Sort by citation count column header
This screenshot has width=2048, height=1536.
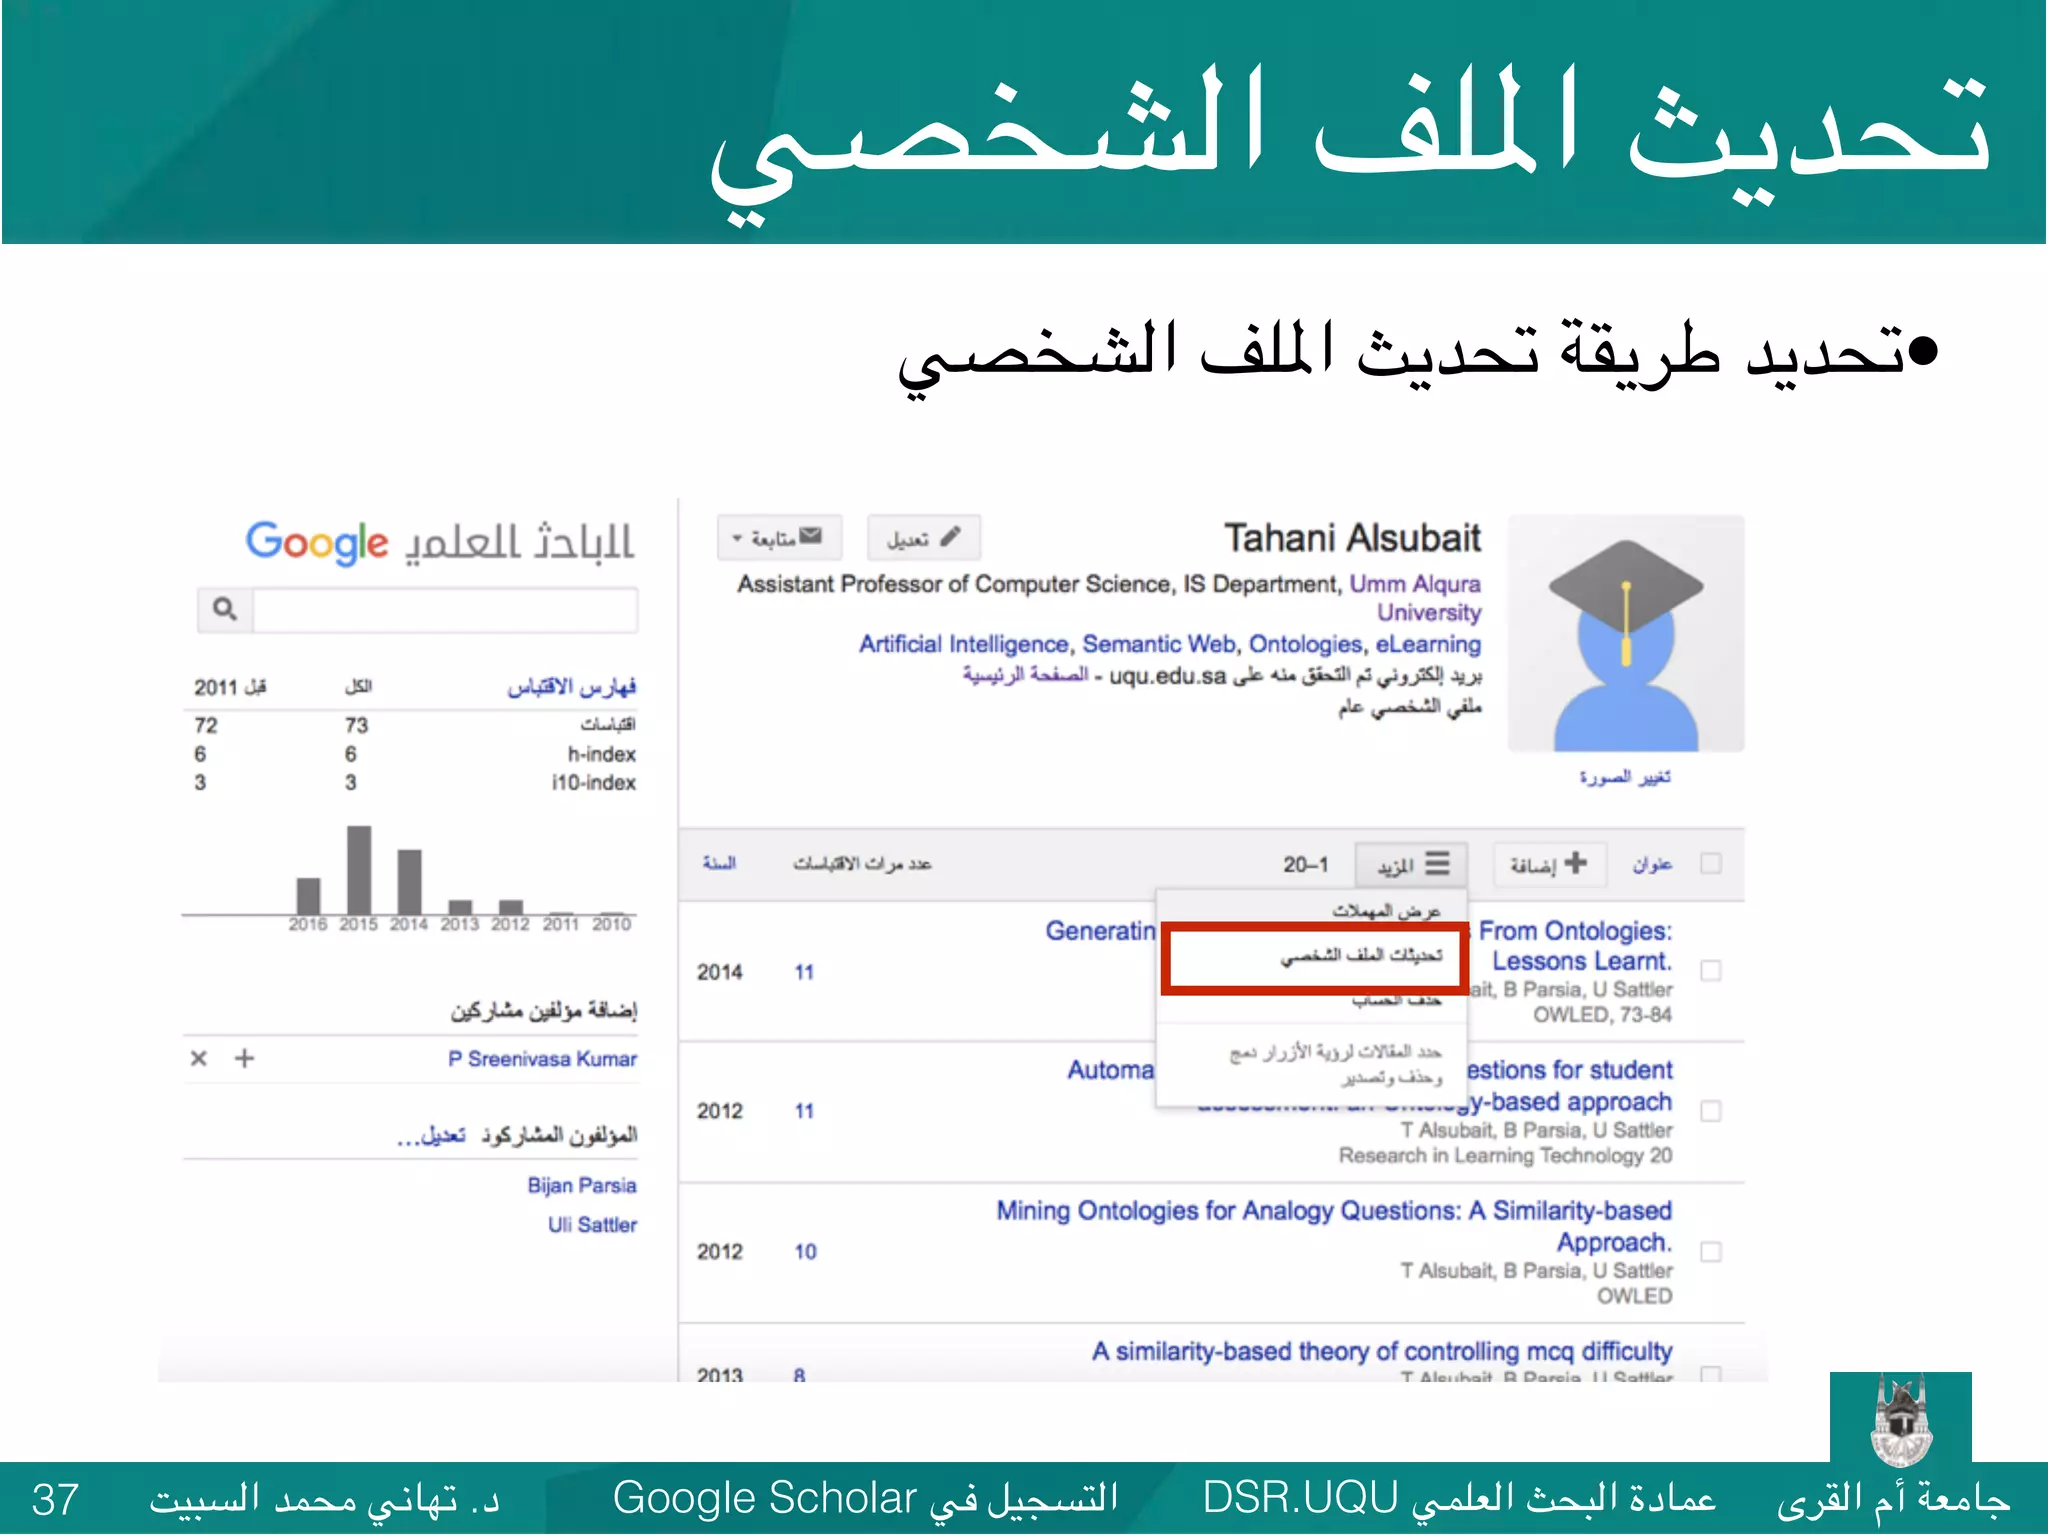pos(862,863)
